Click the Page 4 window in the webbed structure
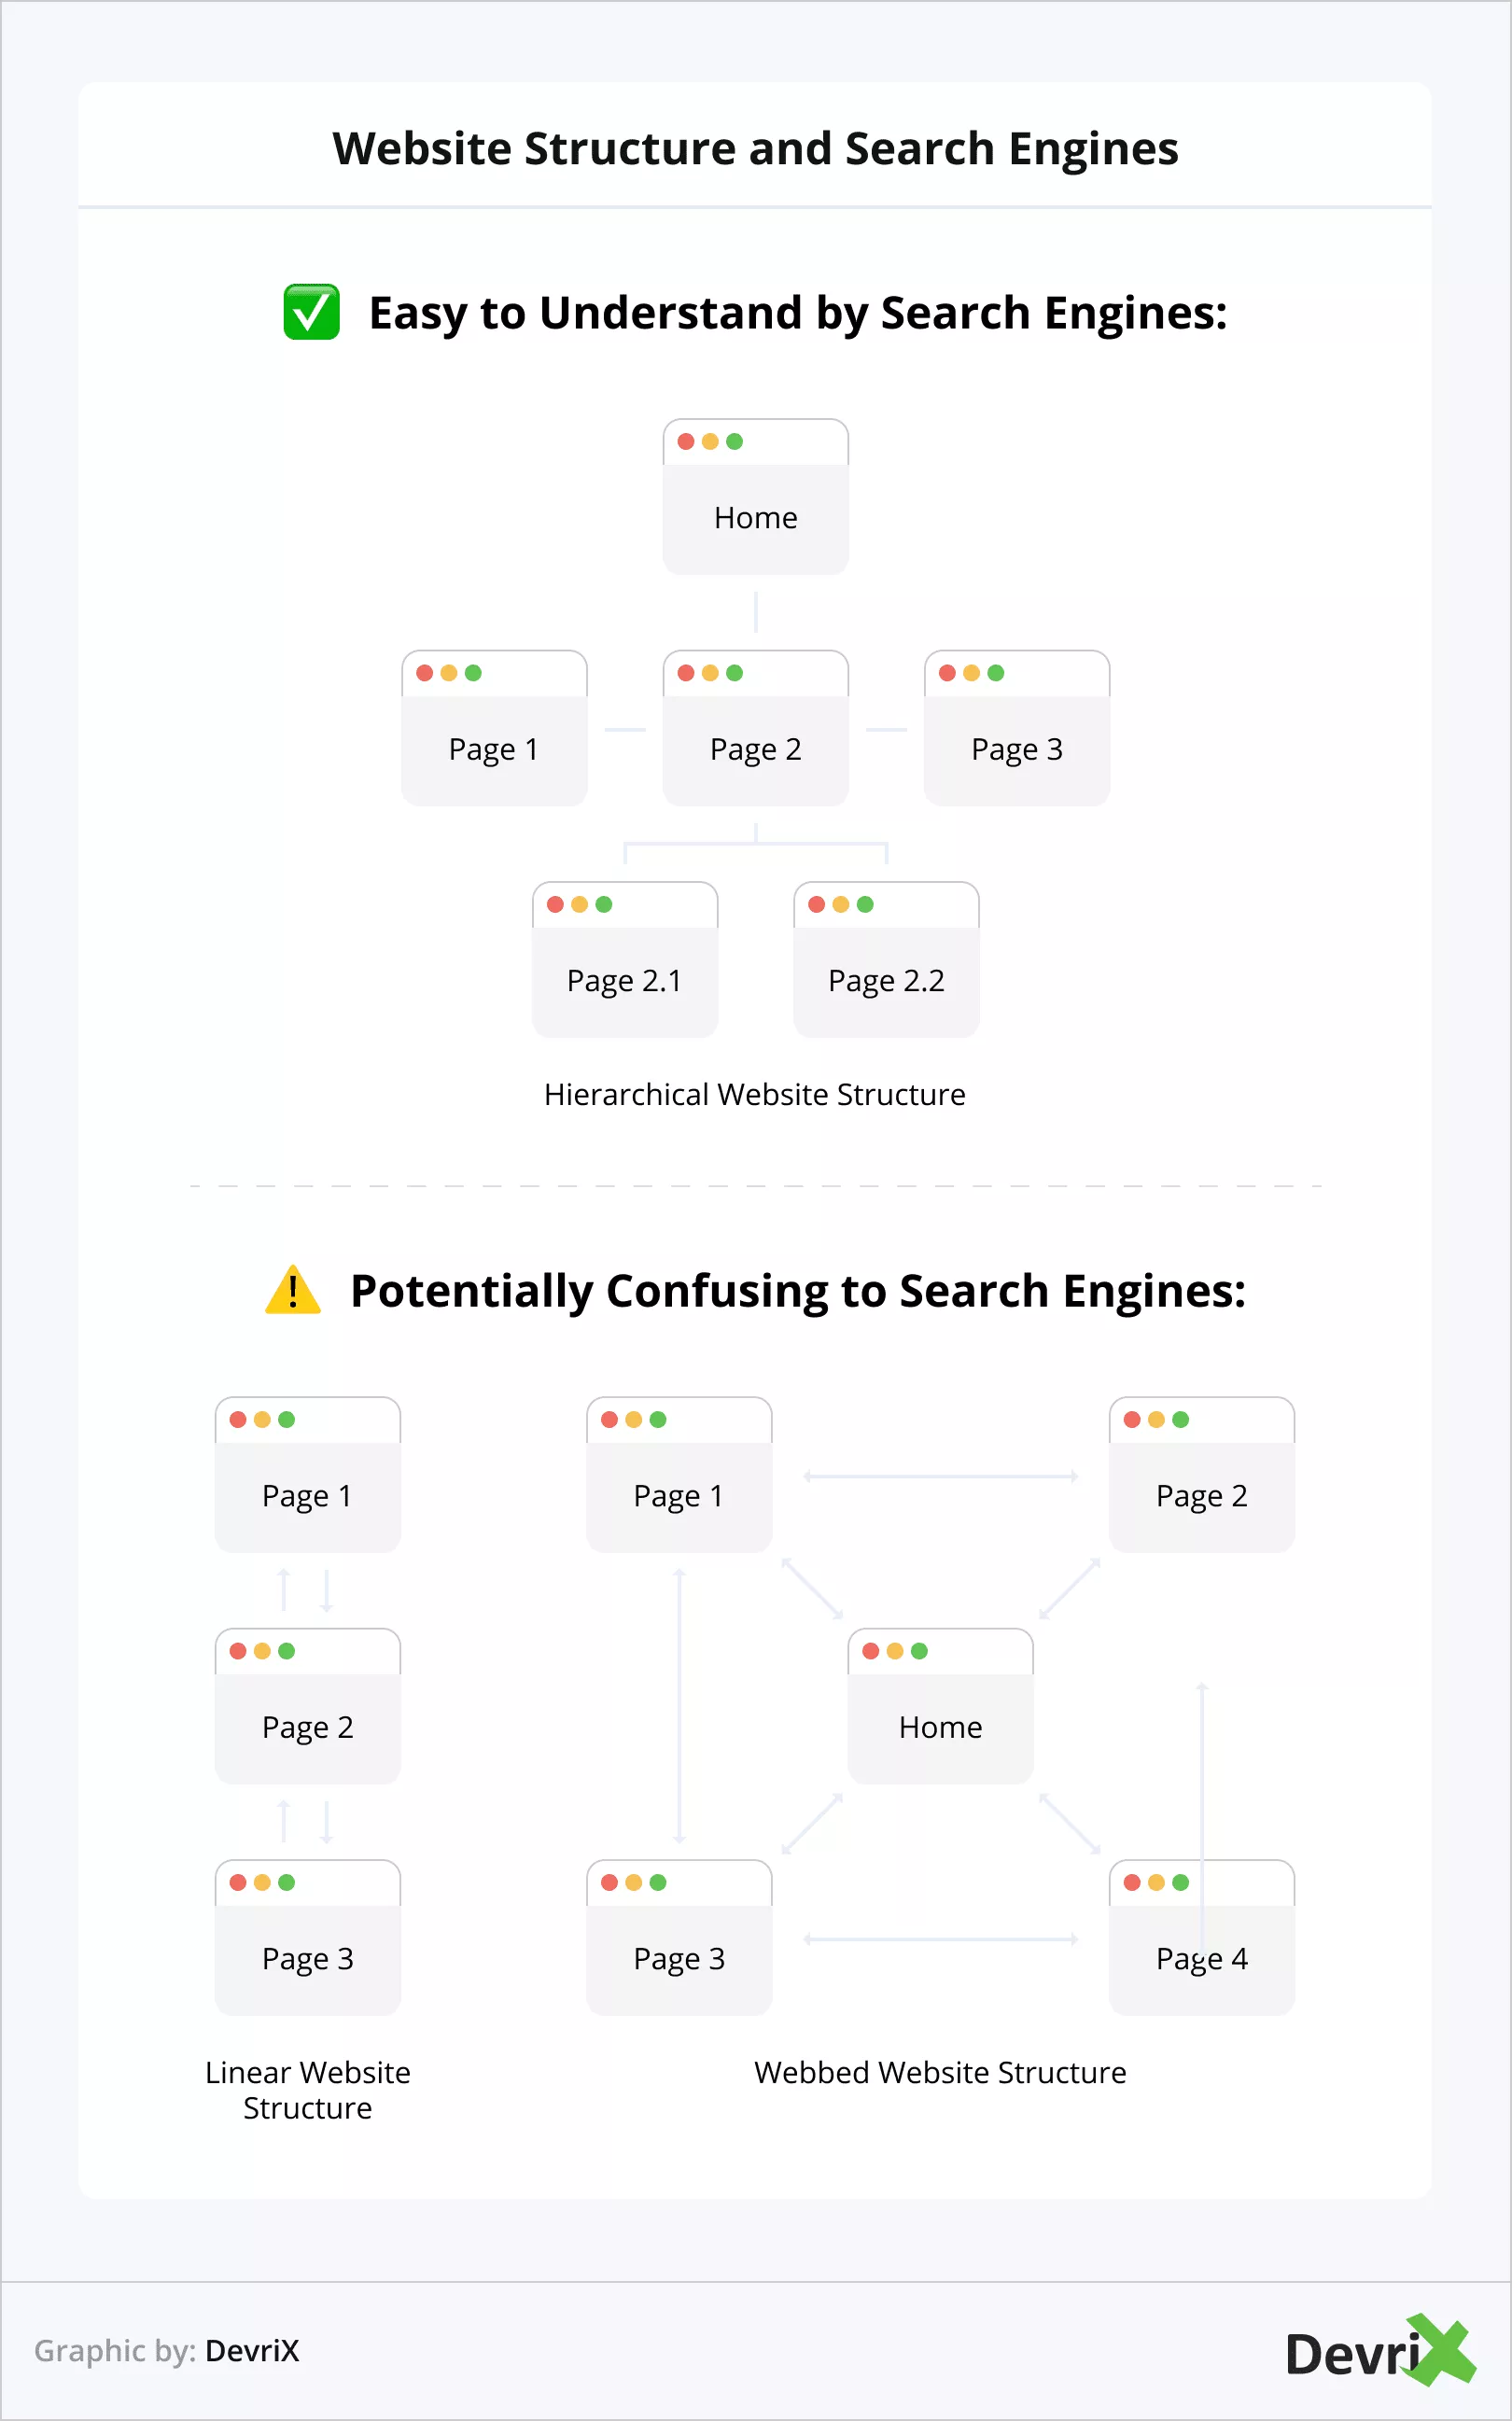 tap(1201, 1937)
